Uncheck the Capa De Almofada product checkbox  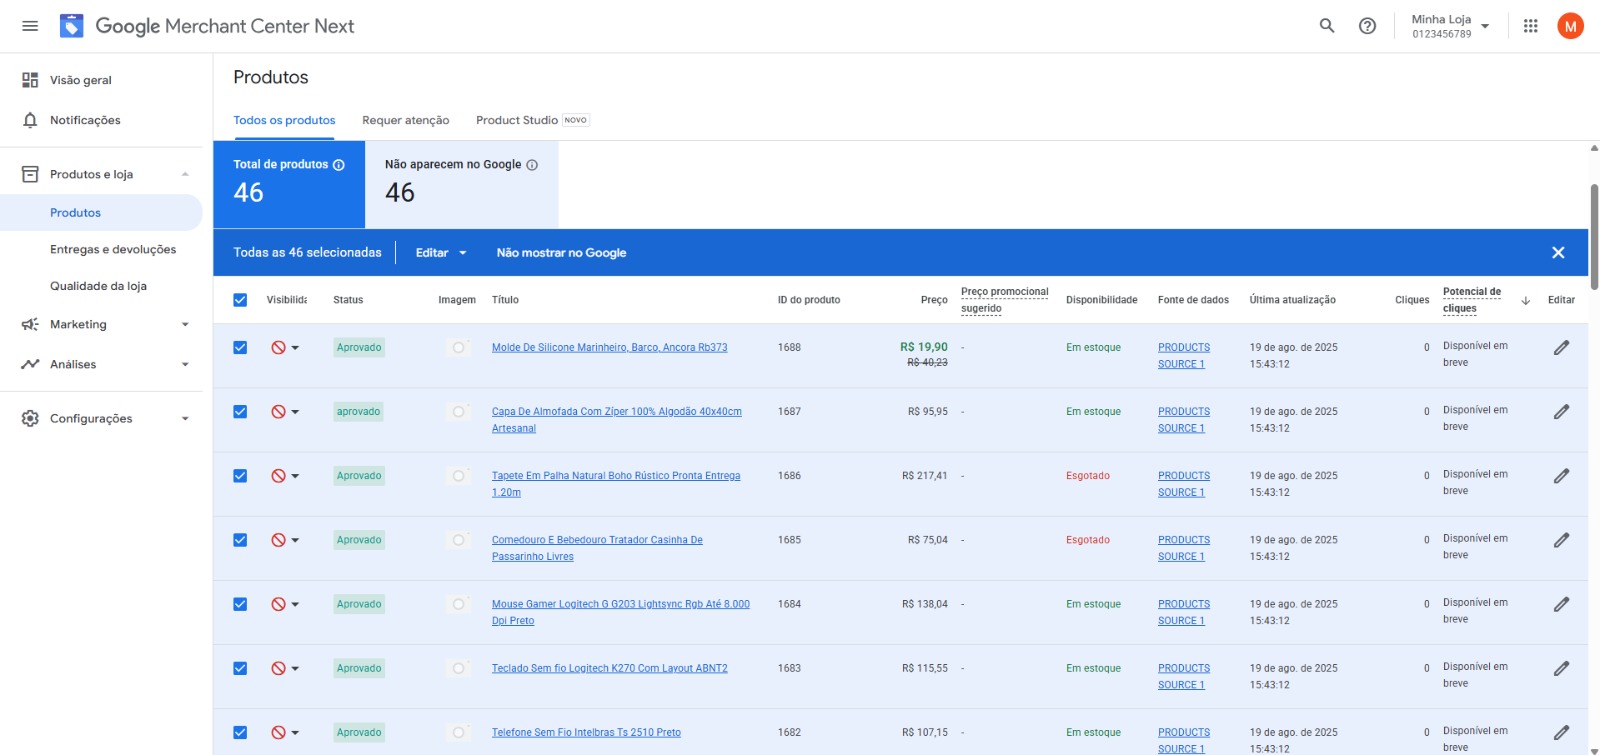pyautogui.click(x=240, y=412)
